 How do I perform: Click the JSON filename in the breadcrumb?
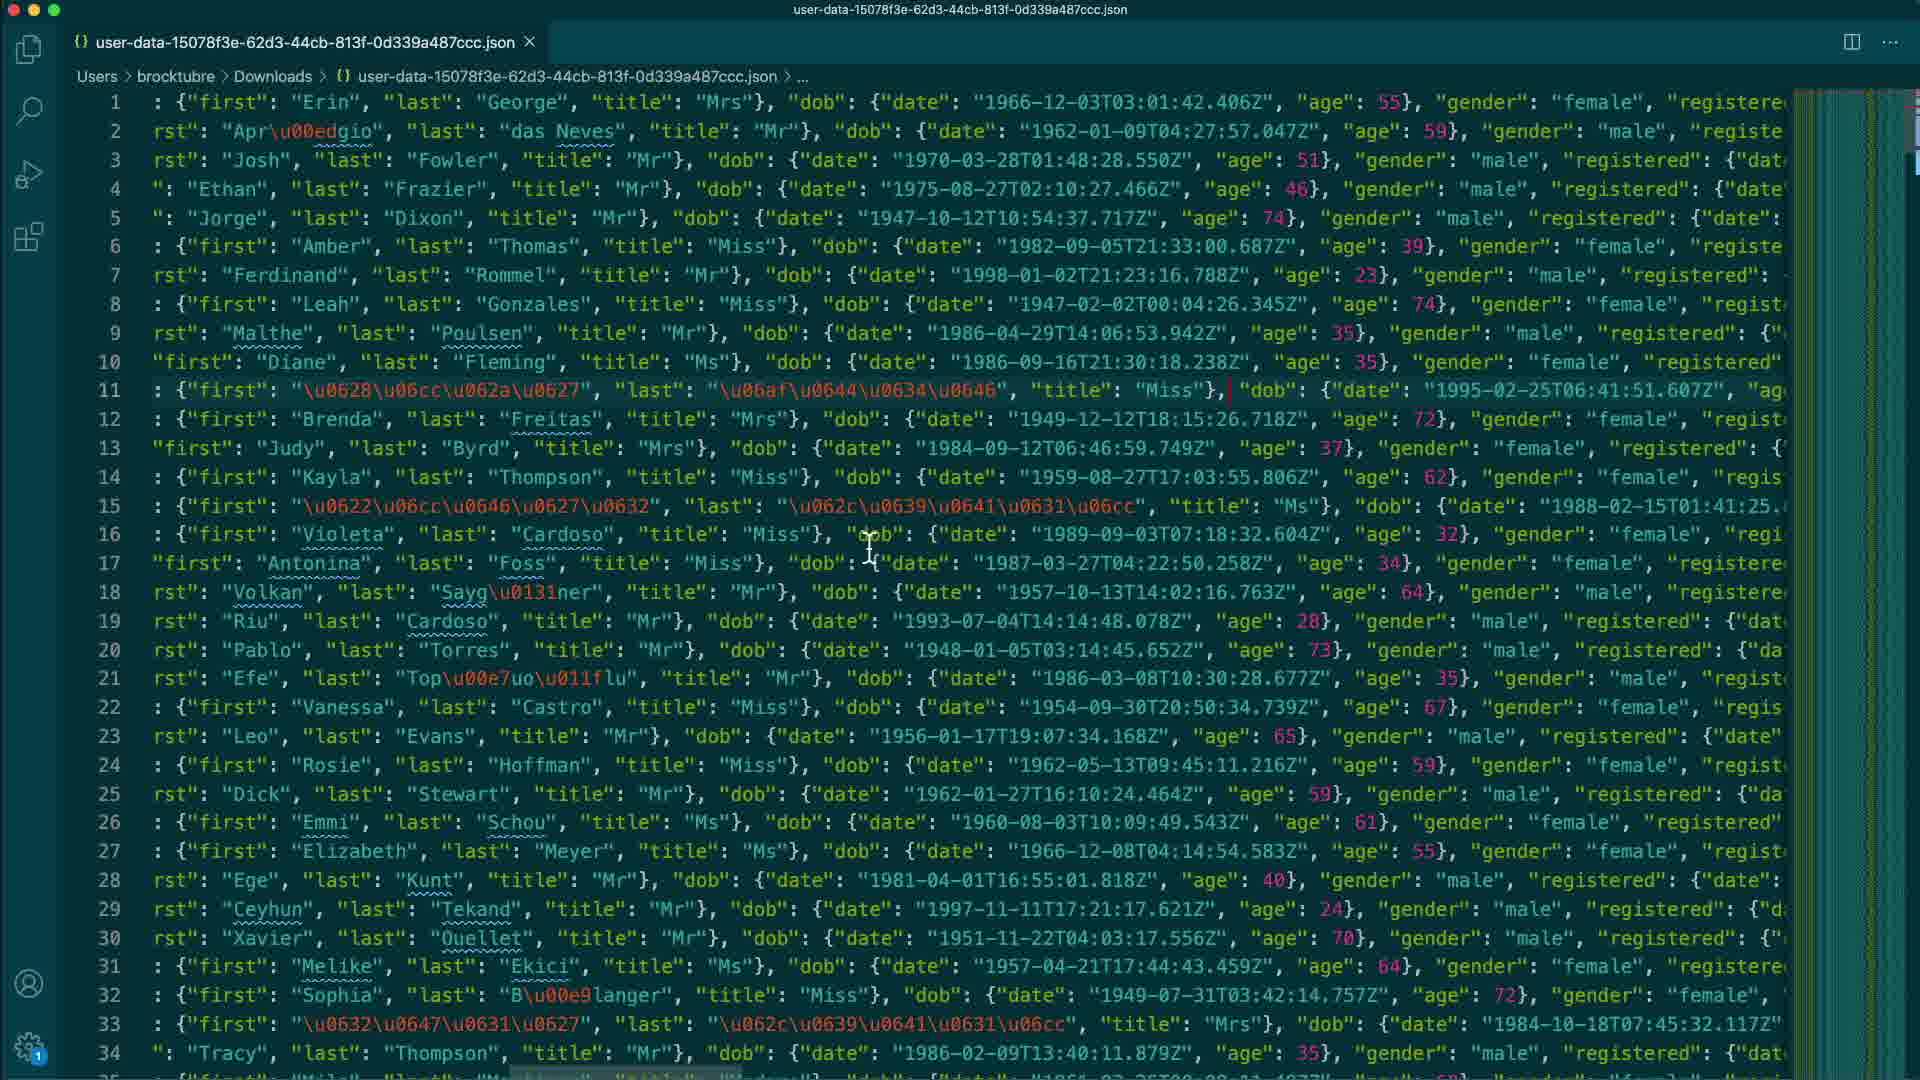pos(566,76)
